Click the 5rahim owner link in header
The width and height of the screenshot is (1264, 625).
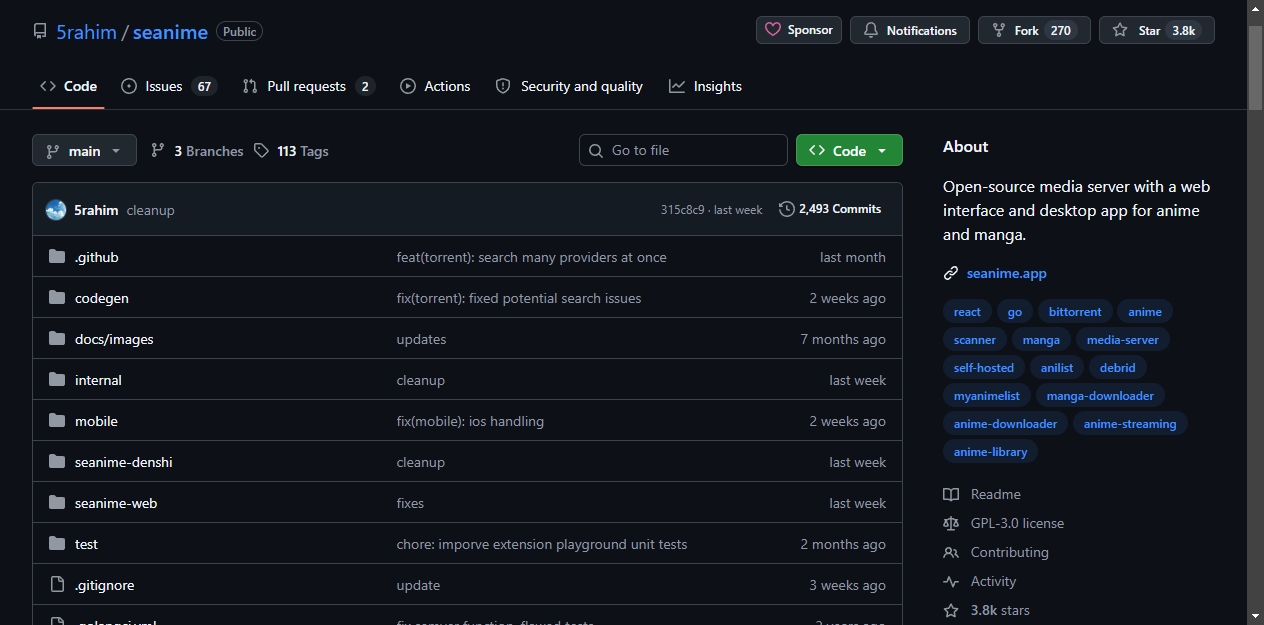pyautogui.click(x=86, y=32)
